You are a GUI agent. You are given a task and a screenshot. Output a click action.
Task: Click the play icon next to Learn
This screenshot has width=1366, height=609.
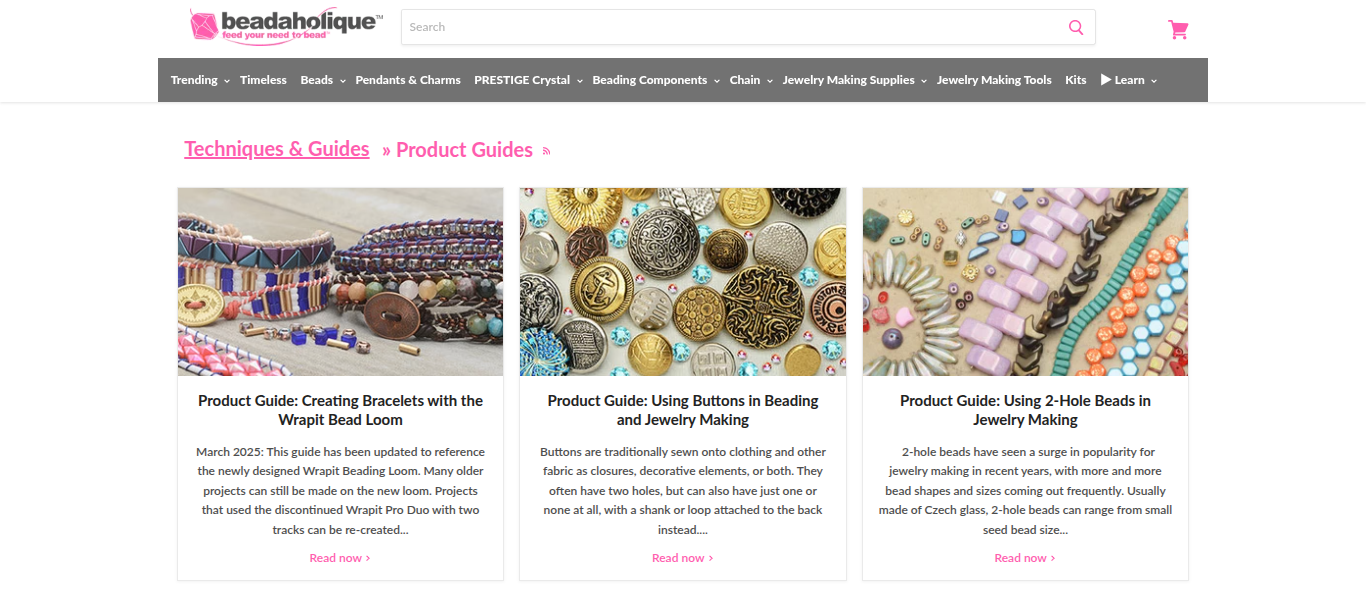click(x=1106, y=80)
